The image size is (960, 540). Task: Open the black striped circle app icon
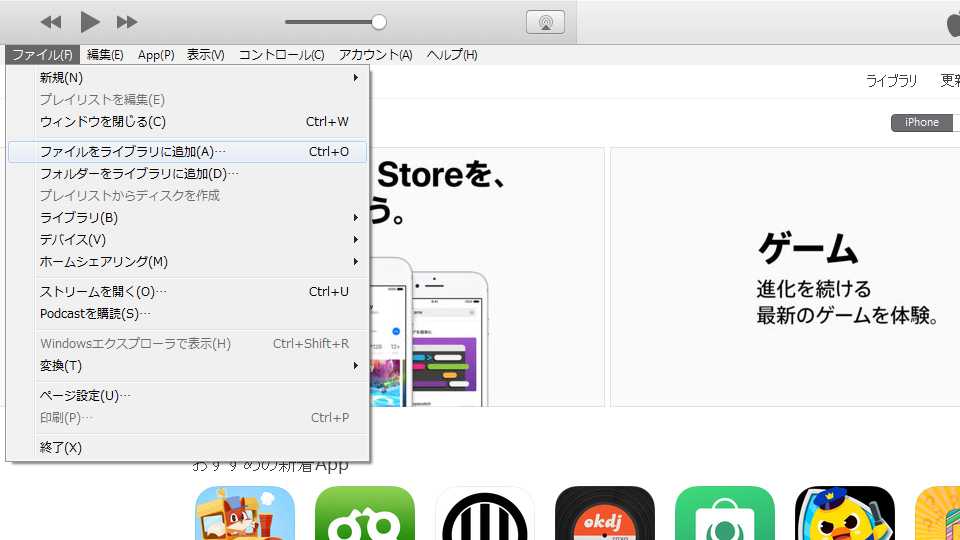[485, 513]
